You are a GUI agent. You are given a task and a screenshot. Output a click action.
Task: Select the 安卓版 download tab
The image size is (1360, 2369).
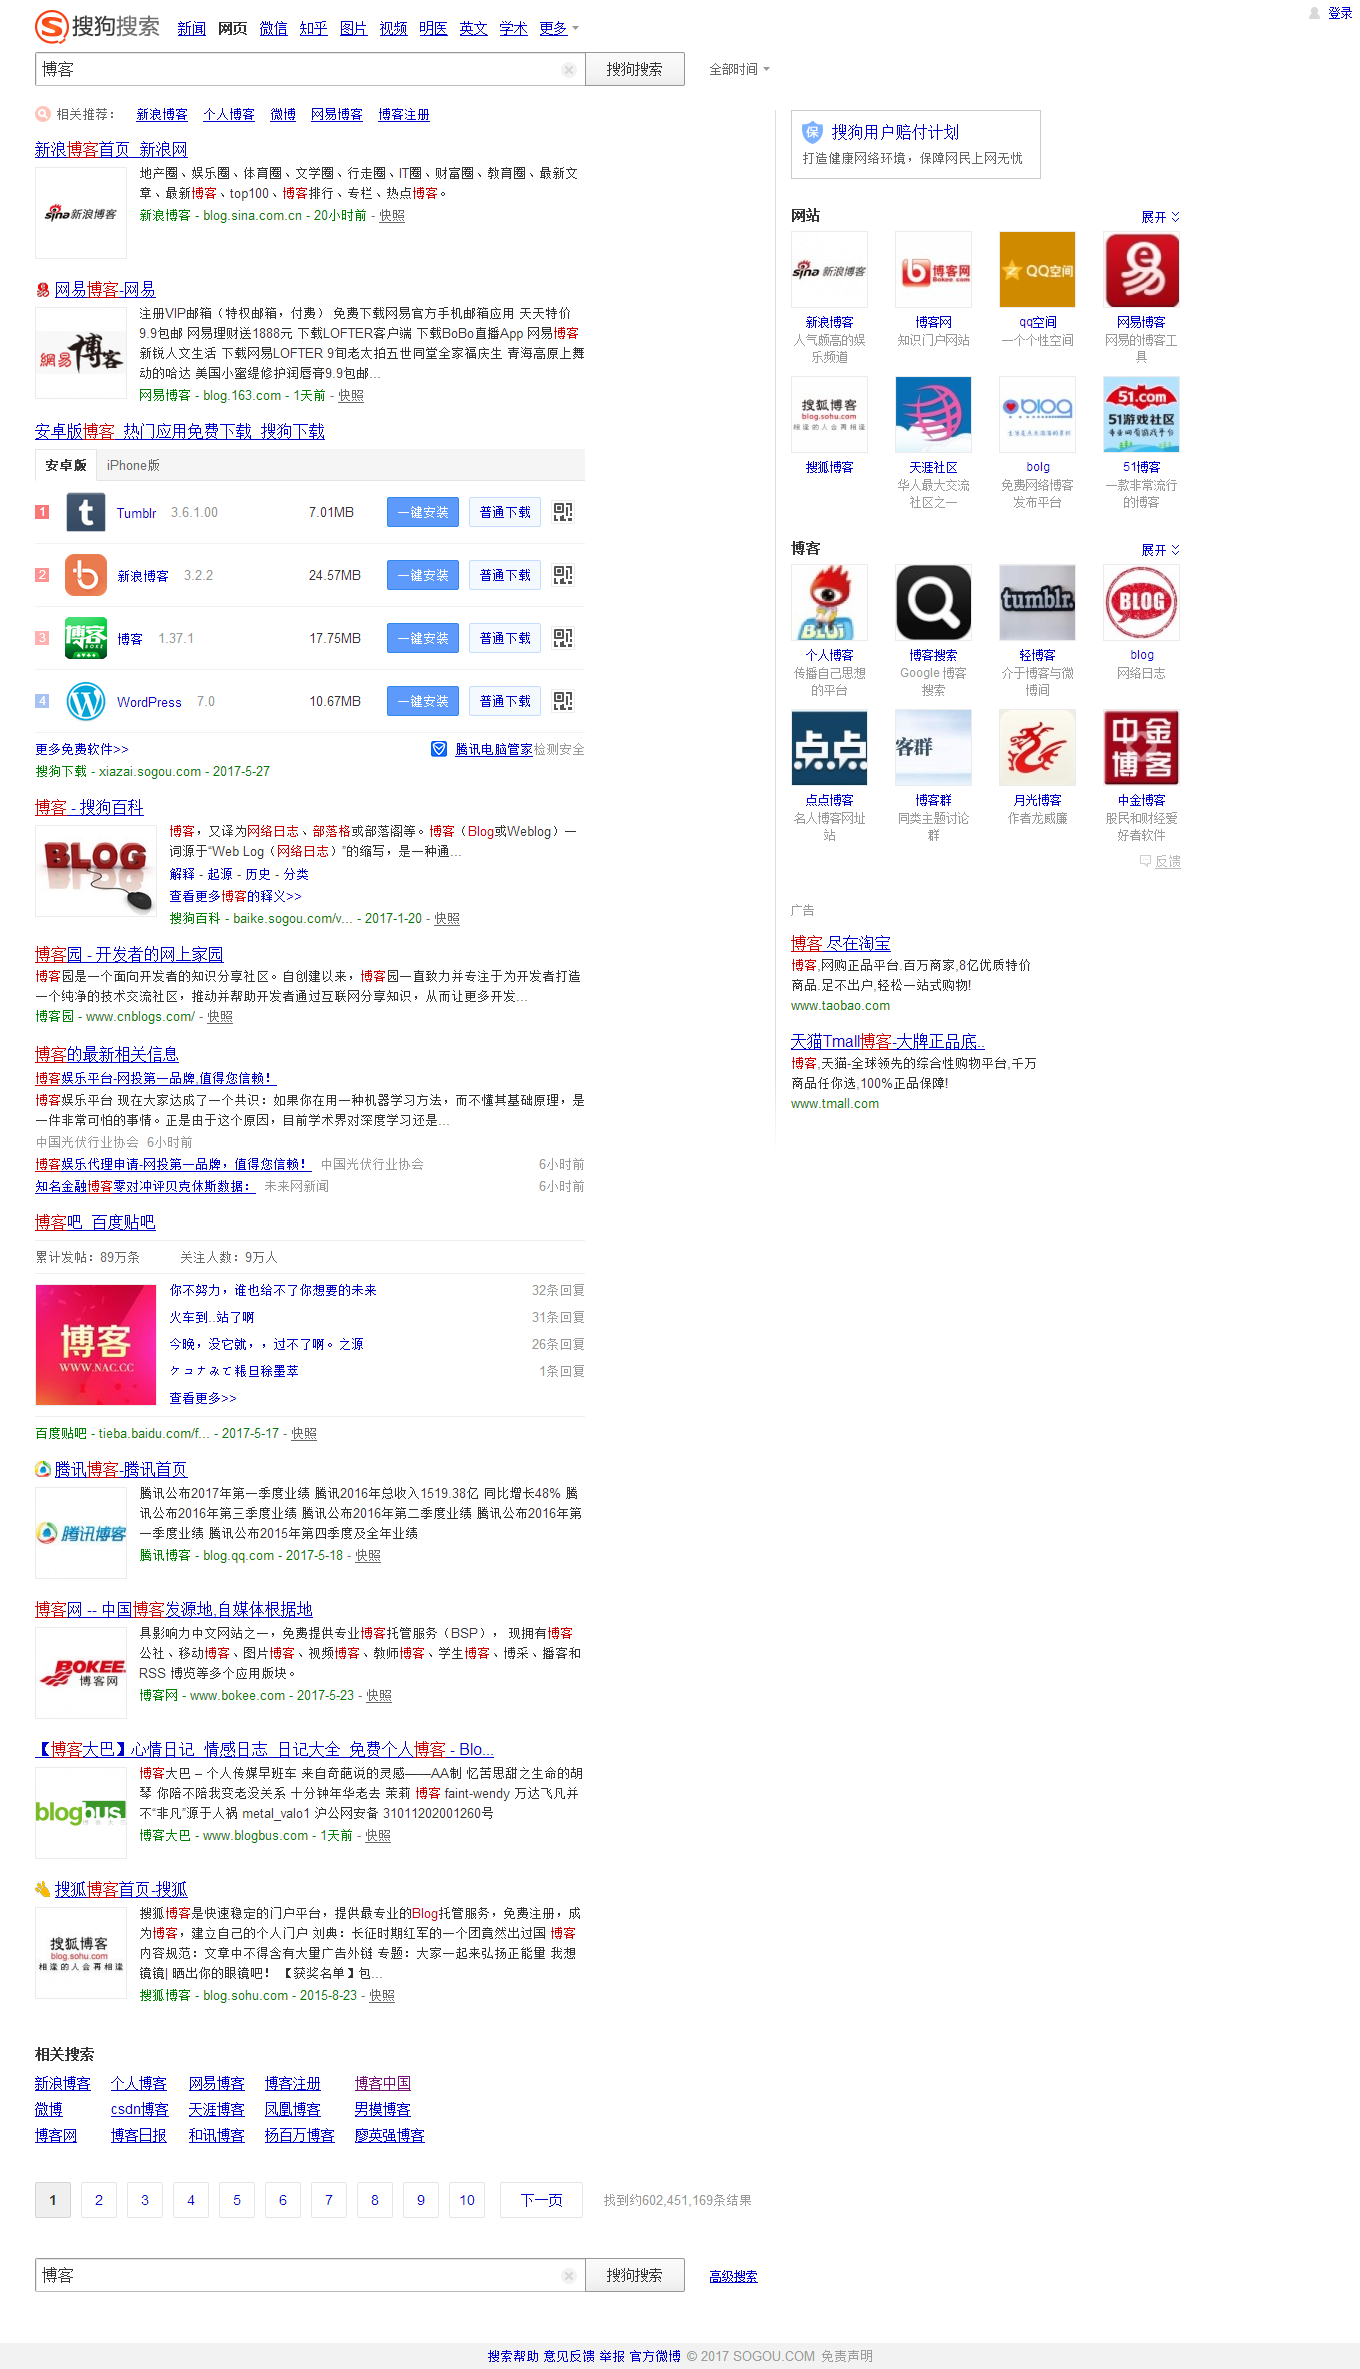(x=66, y=466)
